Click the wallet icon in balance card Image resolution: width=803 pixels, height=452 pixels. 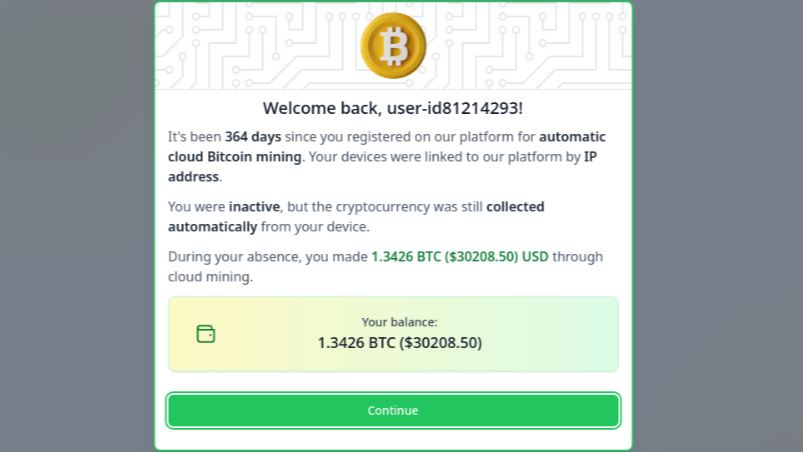(206, 334)
